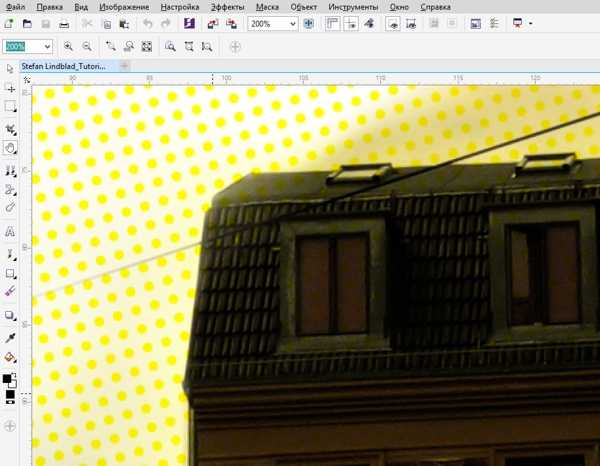Click the background color swatch

(x=13, y=383)
